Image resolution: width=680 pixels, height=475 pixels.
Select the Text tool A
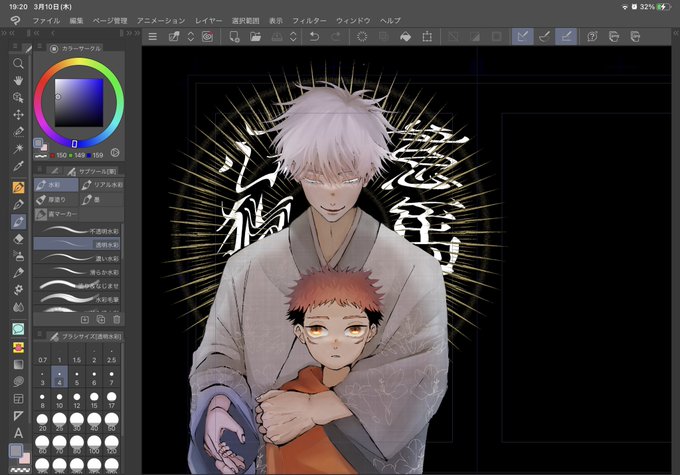pos(18,433)
